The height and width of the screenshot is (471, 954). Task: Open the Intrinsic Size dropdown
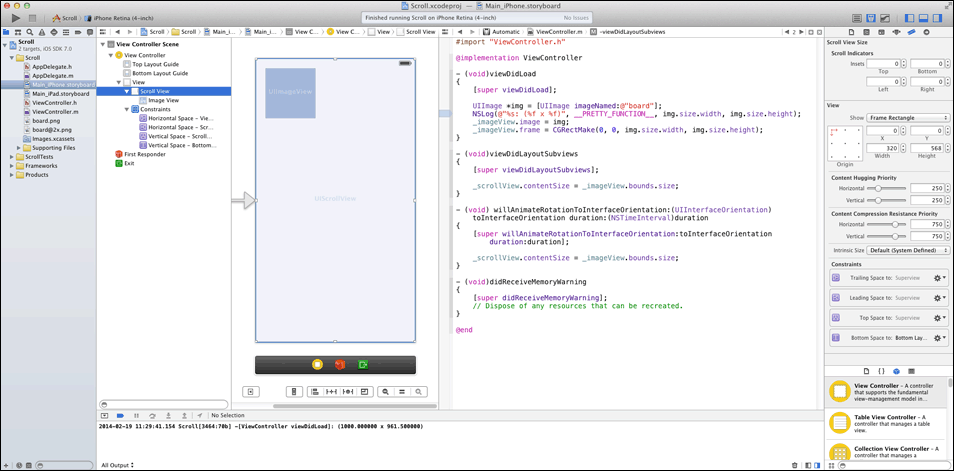pyautogui.click(x=908, y=250)
